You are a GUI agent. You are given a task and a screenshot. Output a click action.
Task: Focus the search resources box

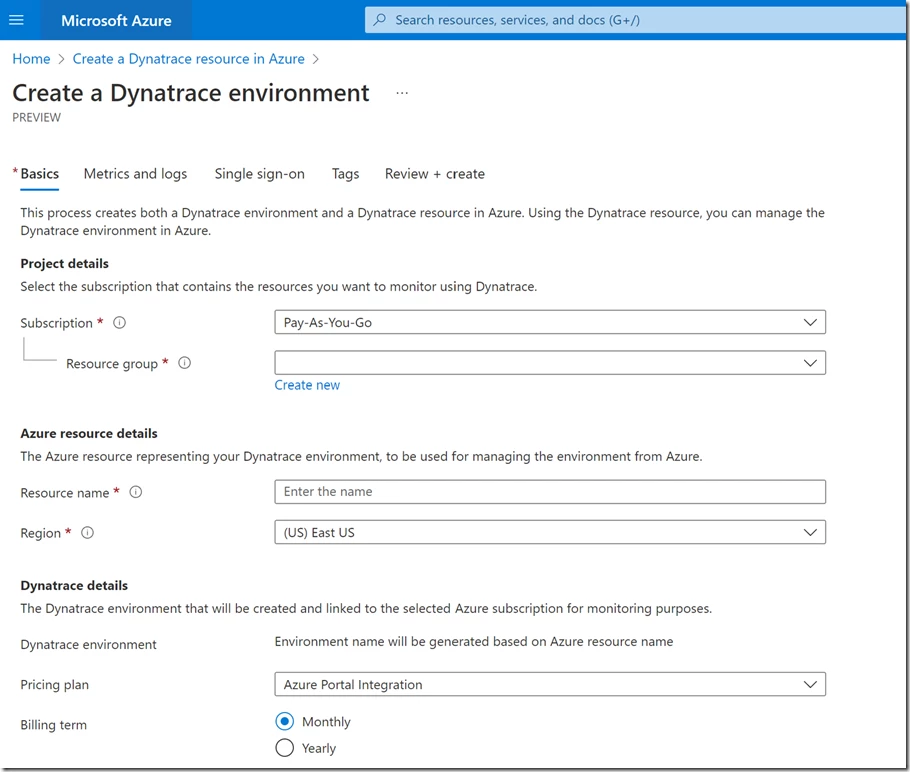(635, 20)
